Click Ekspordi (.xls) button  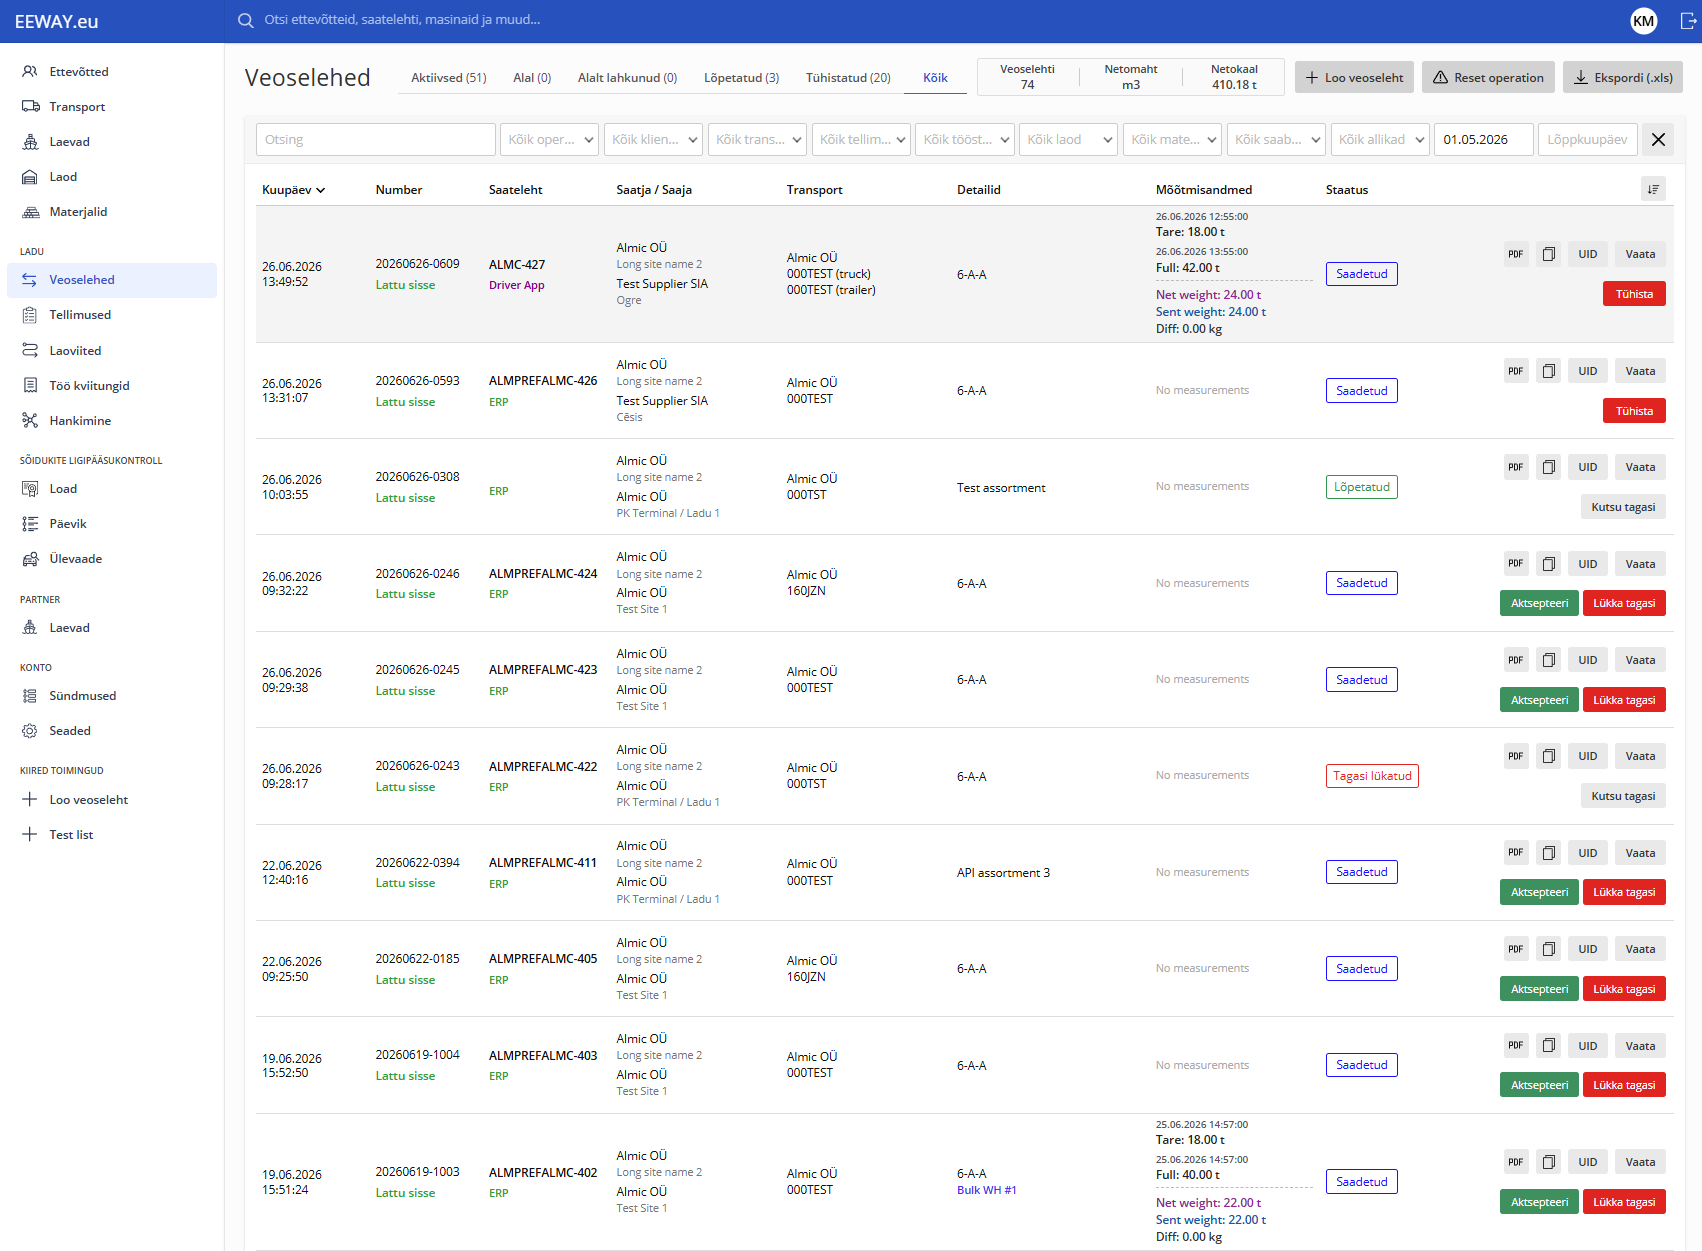(x=1623, y=78)
